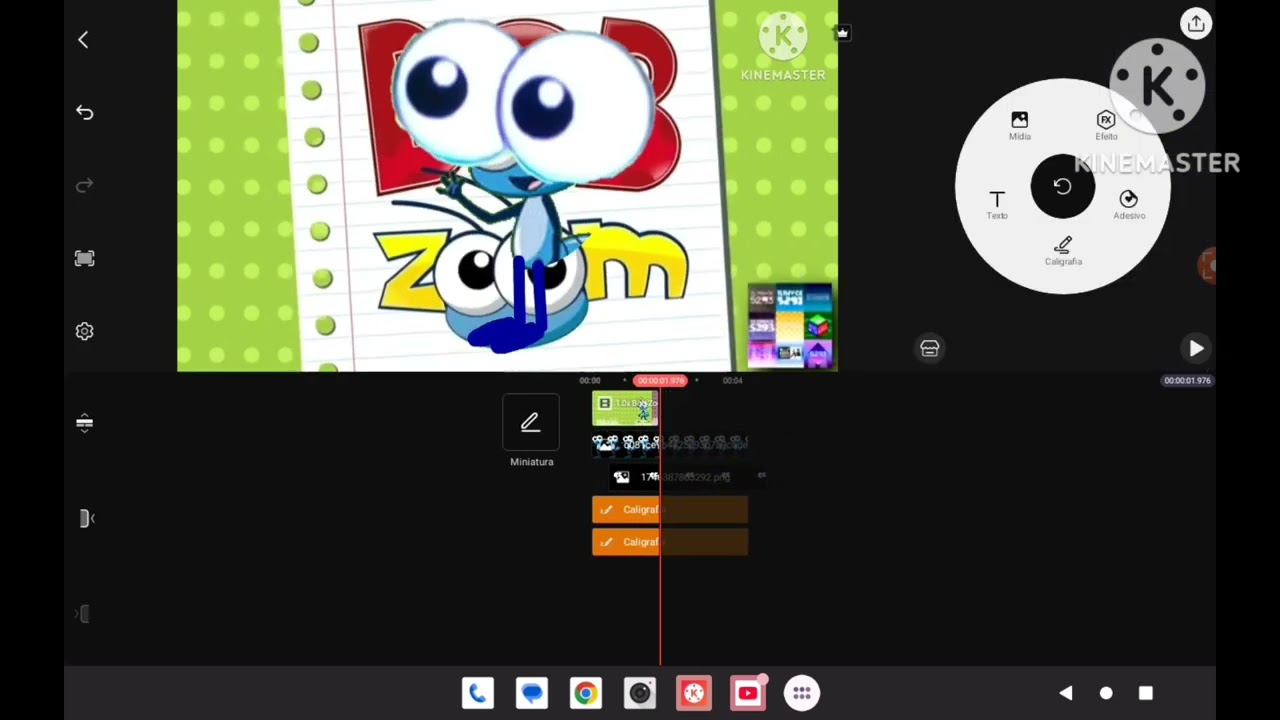Open the Messages app in the taskbar
Viewport: 1280px width, 720px height.
pyautogui.click(x=532, y=693)
